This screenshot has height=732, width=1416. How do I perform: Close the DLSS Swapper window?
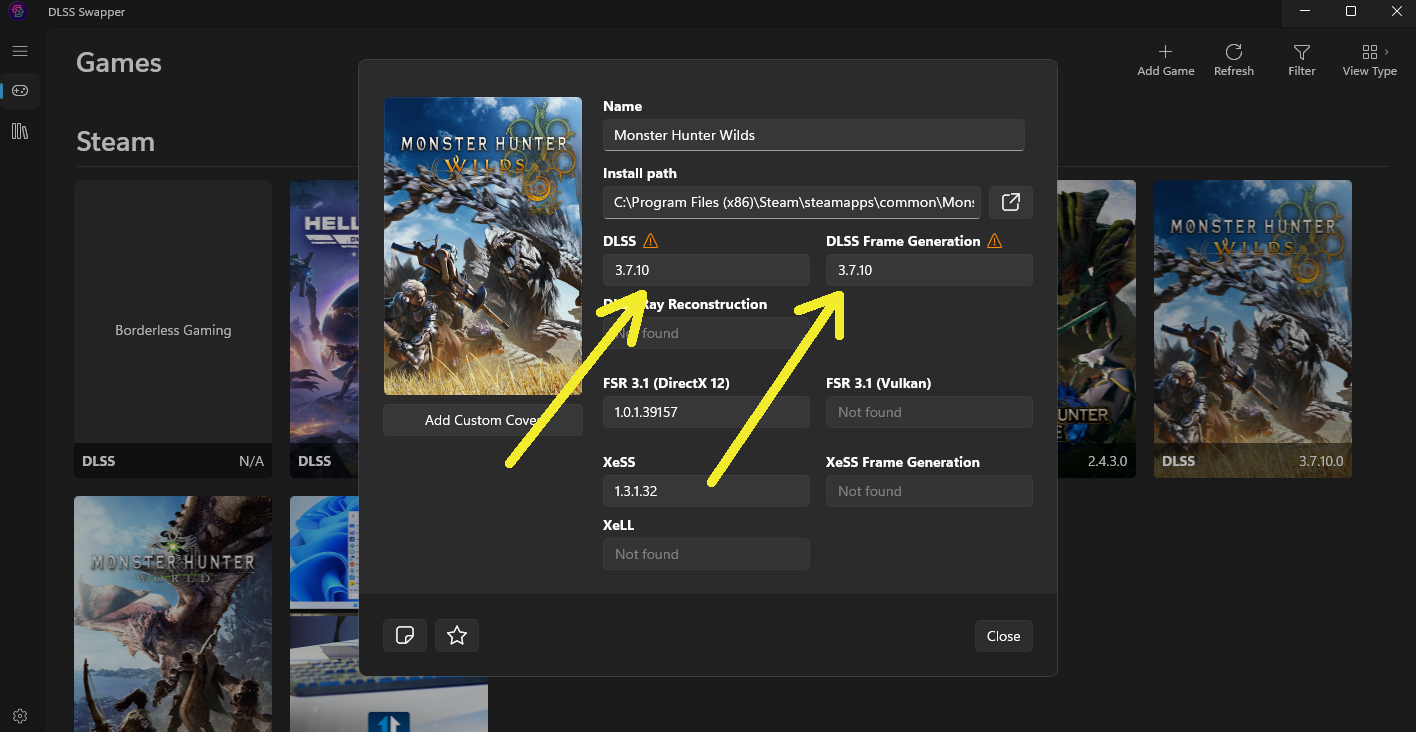click(x=1395, y=12)
